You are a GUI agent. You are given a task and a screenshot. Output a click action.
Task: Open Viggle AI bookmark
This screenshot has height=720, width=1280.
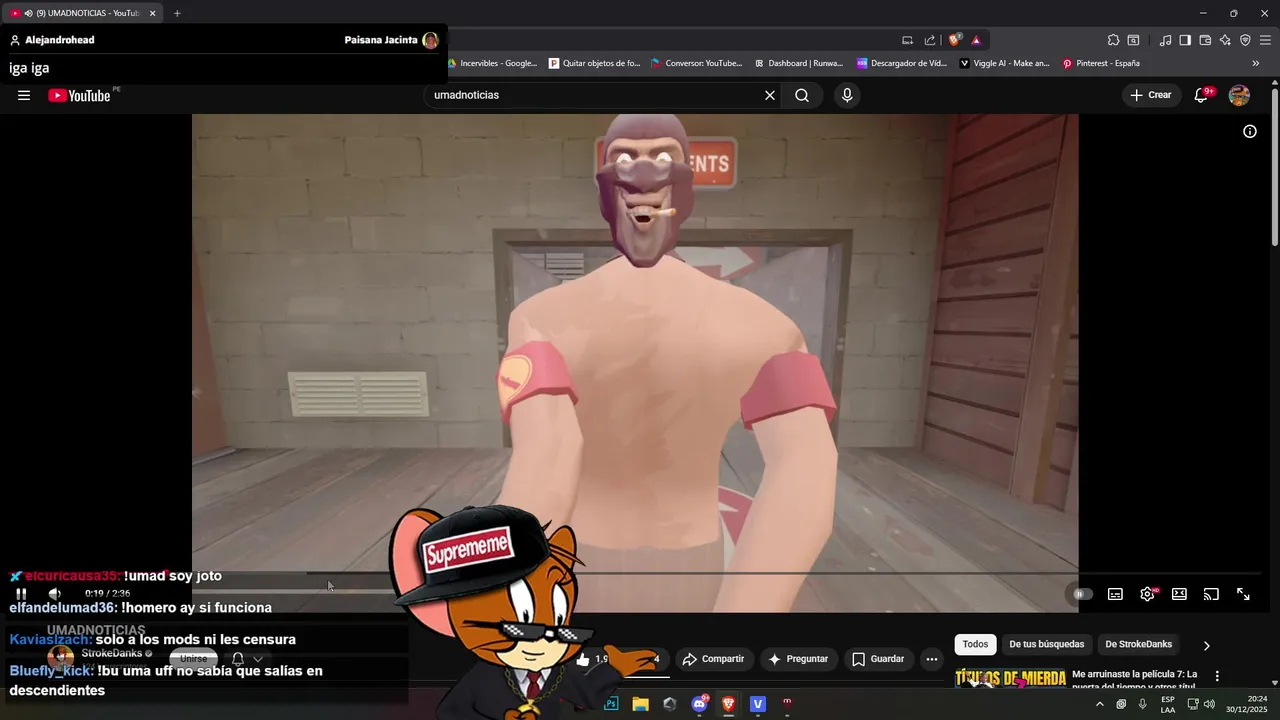[x=1005, y=63]
